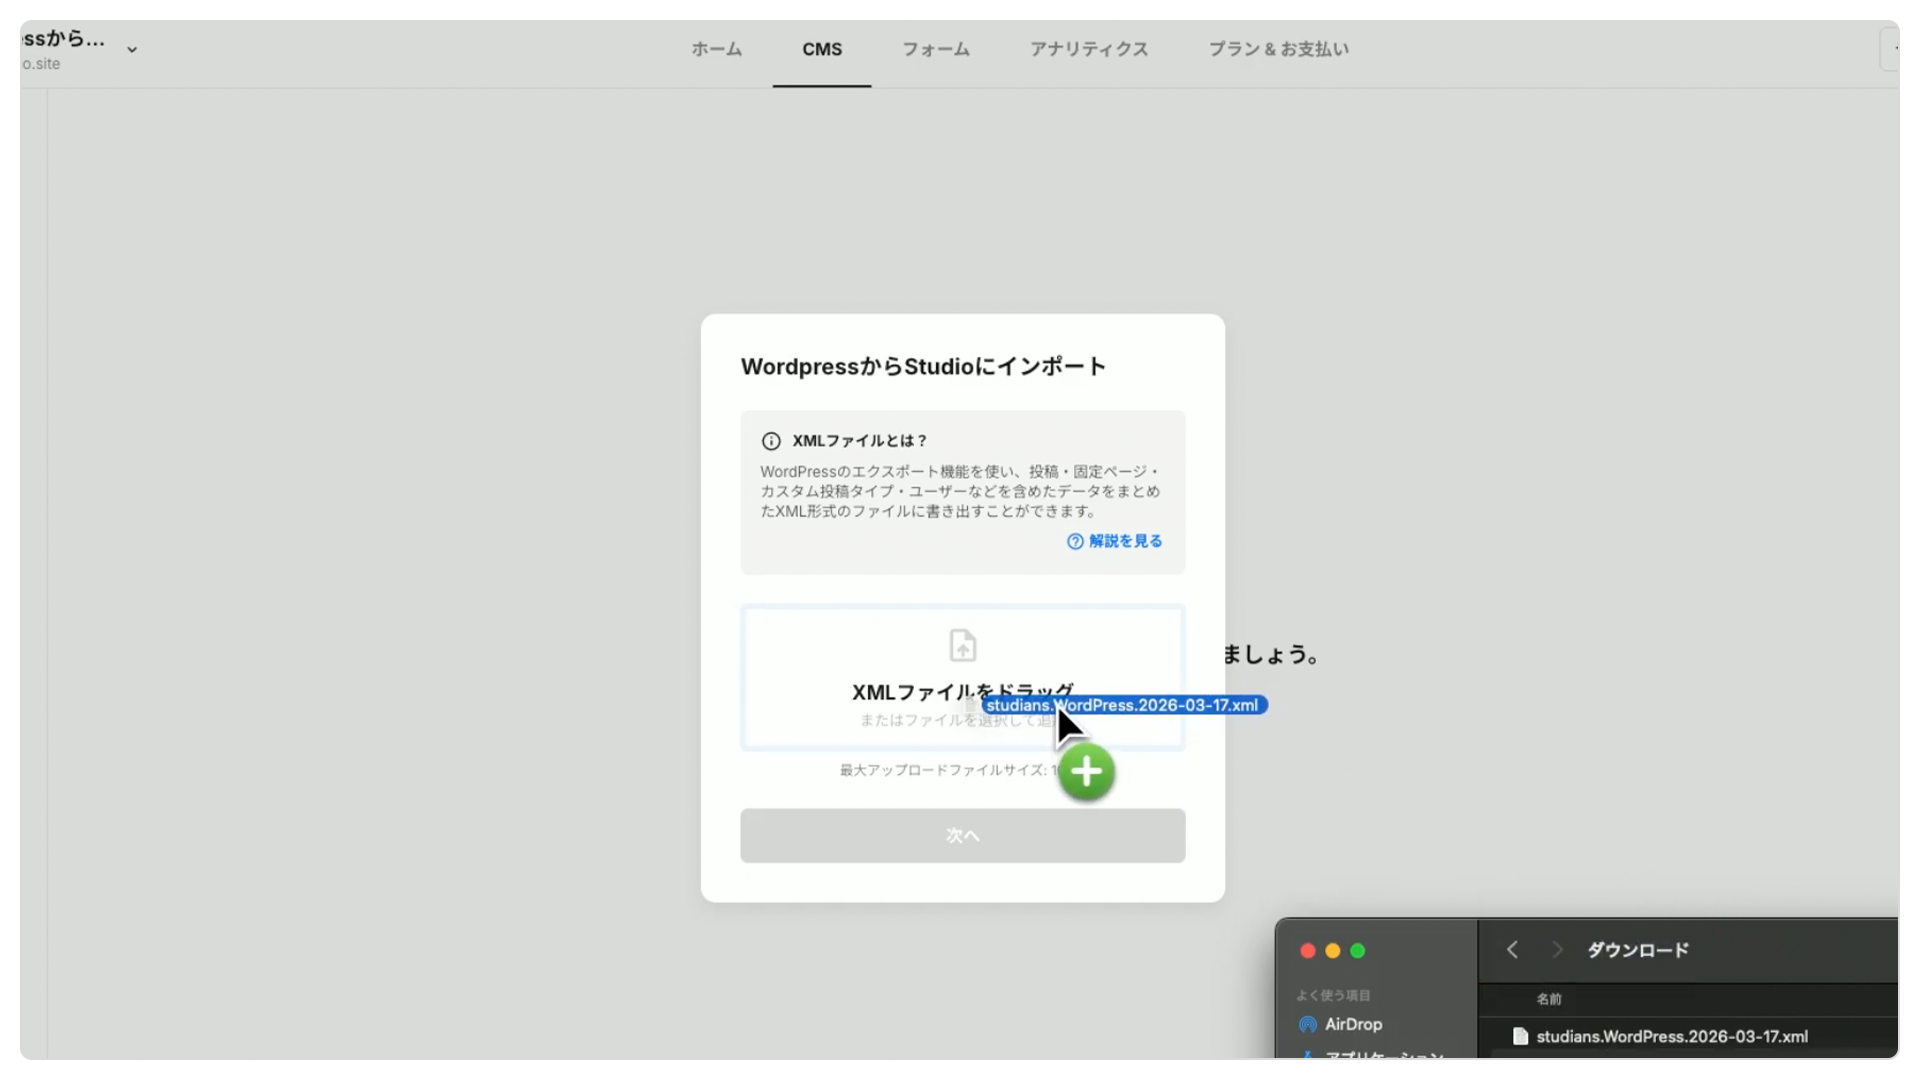Image resolution: width=1920 pixels, height=1080 pixels.
Task: Click the xml file icon in Finder list
Action: point(1520,1036)
